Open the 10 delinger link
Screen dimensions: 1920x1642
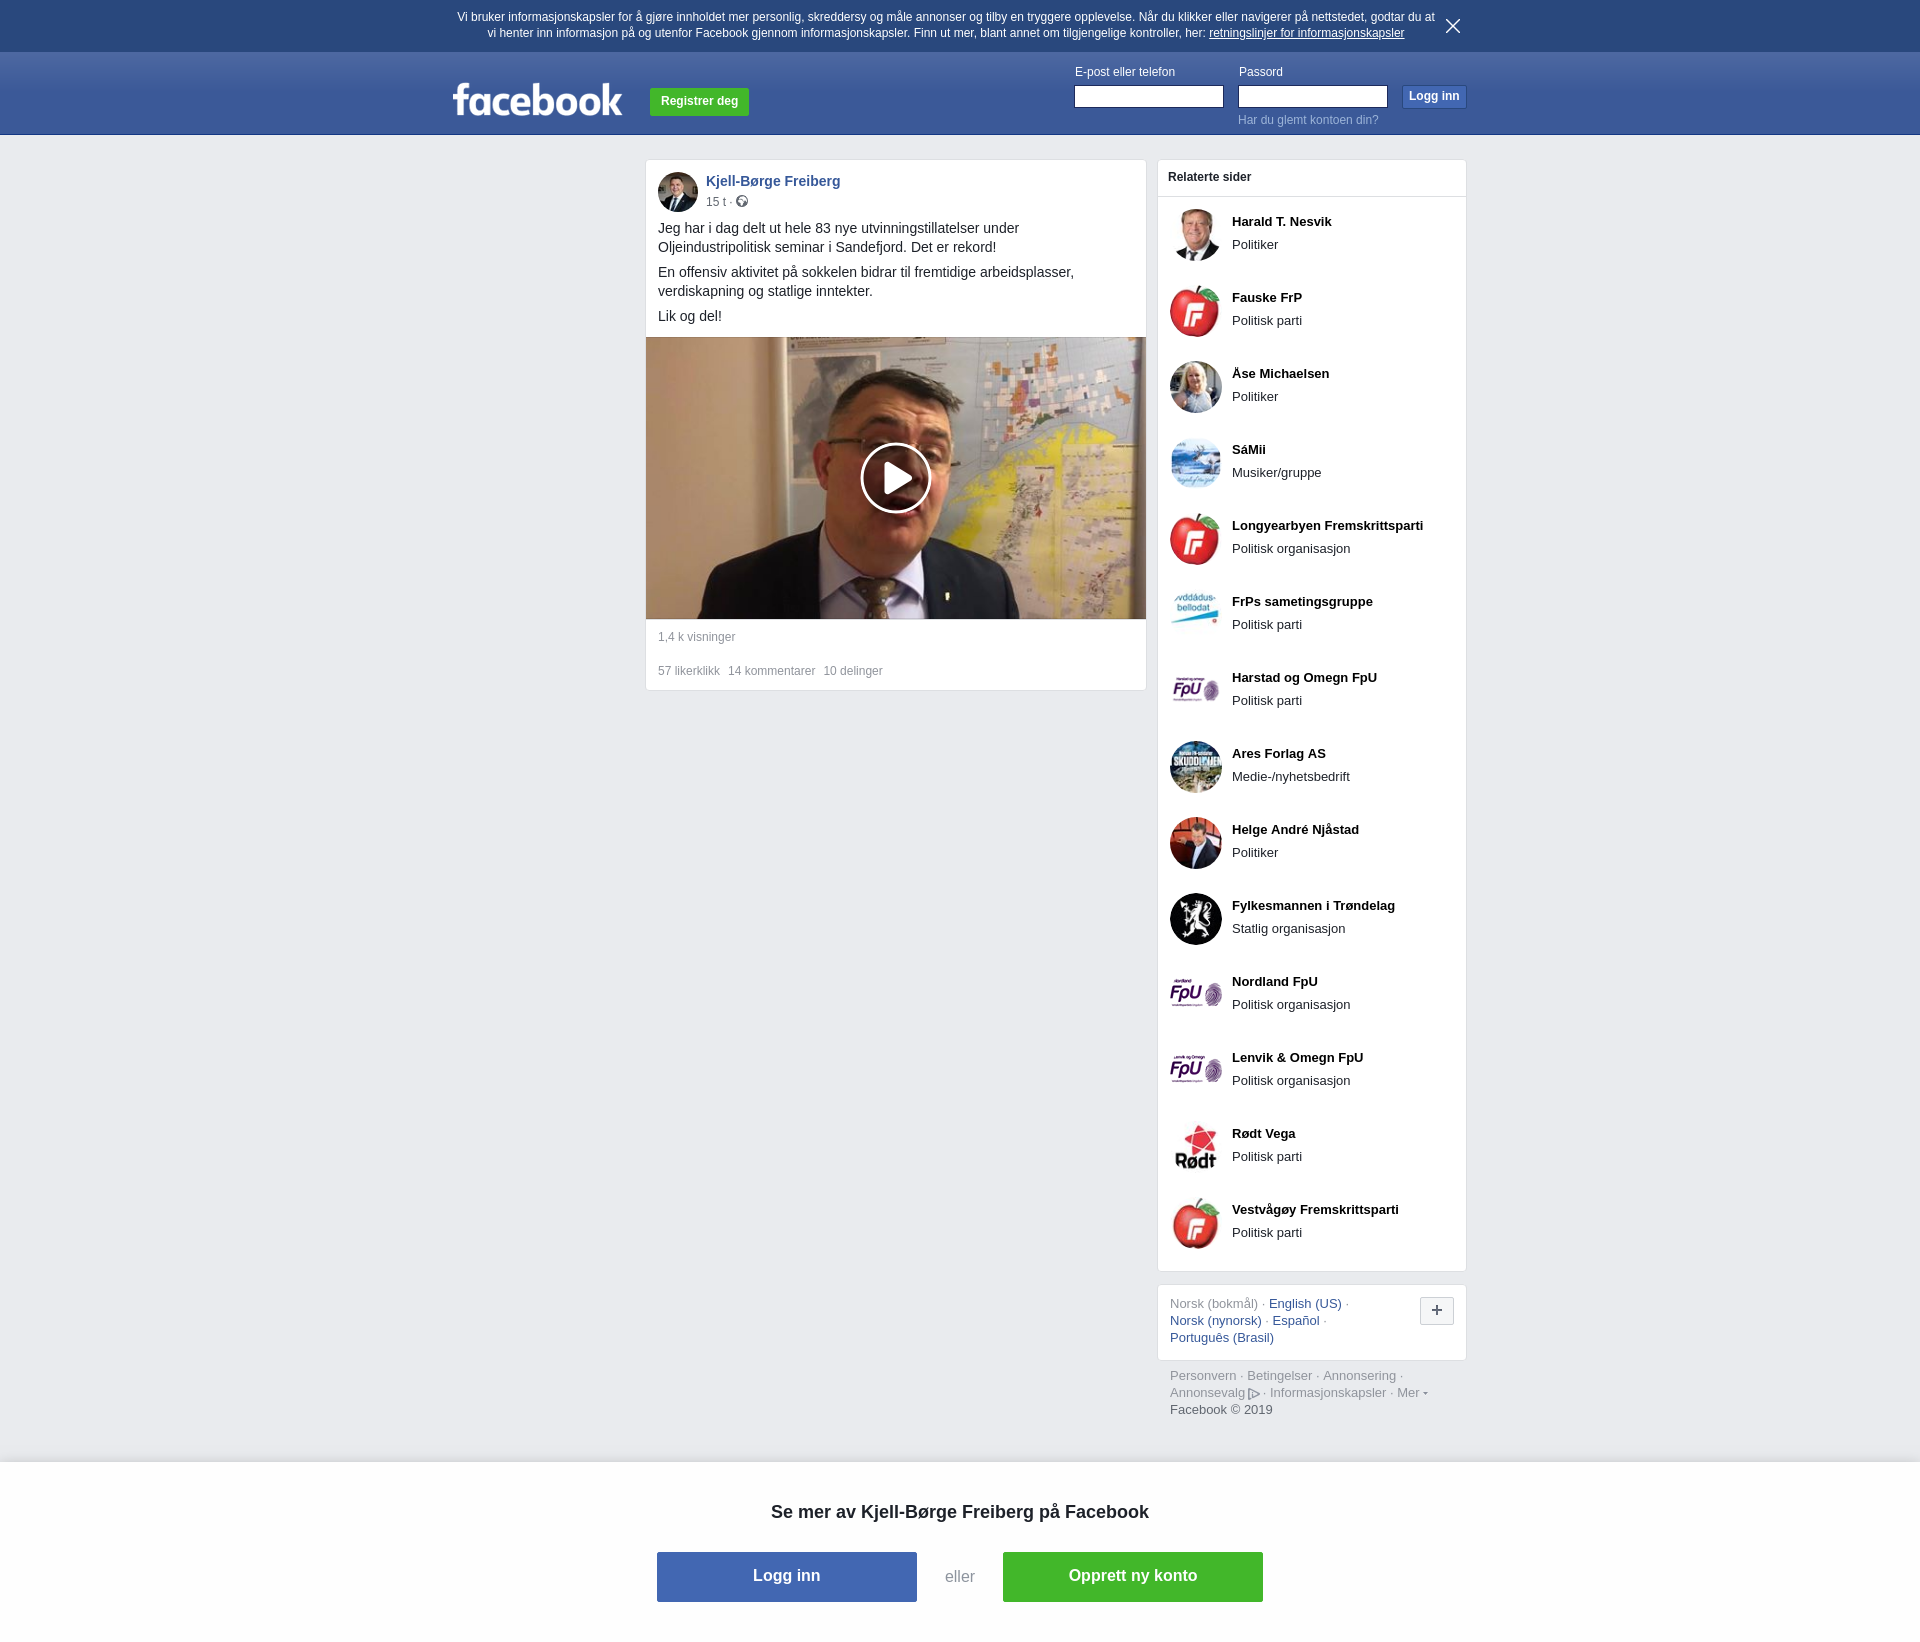coord(853,671)
